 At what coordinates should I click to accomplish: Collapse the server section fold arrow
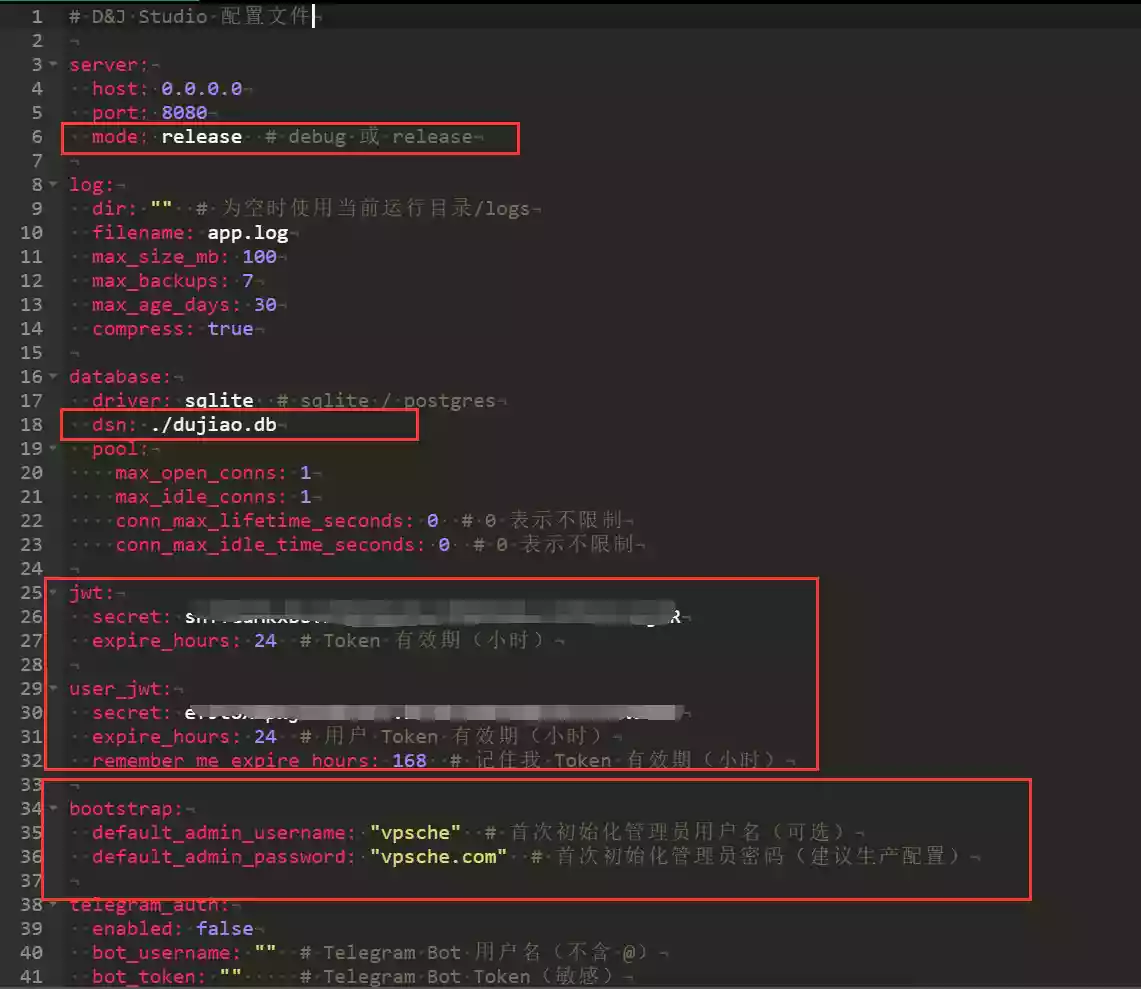53,65
